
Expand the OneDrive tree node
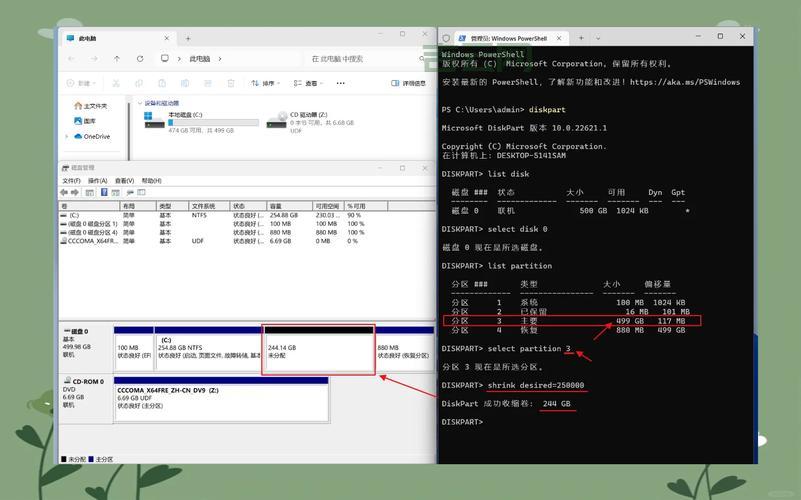[x=67, y=137]
